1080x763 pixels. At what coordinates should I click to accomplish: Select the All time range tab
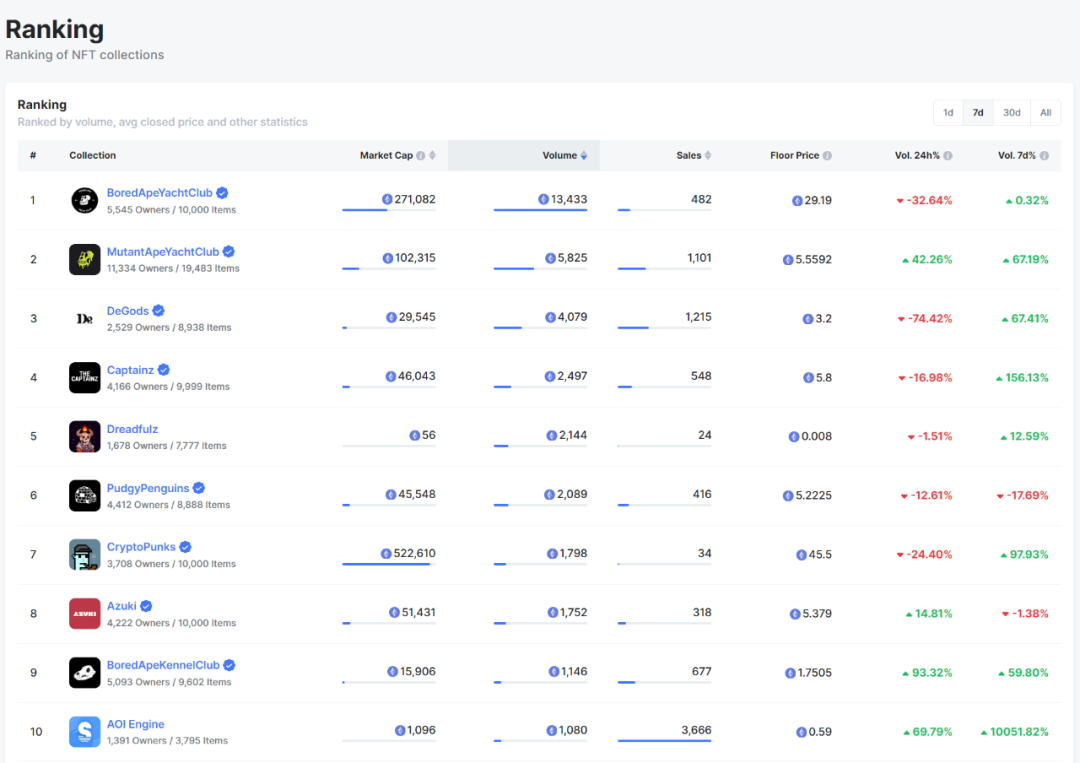(1046, 113)
